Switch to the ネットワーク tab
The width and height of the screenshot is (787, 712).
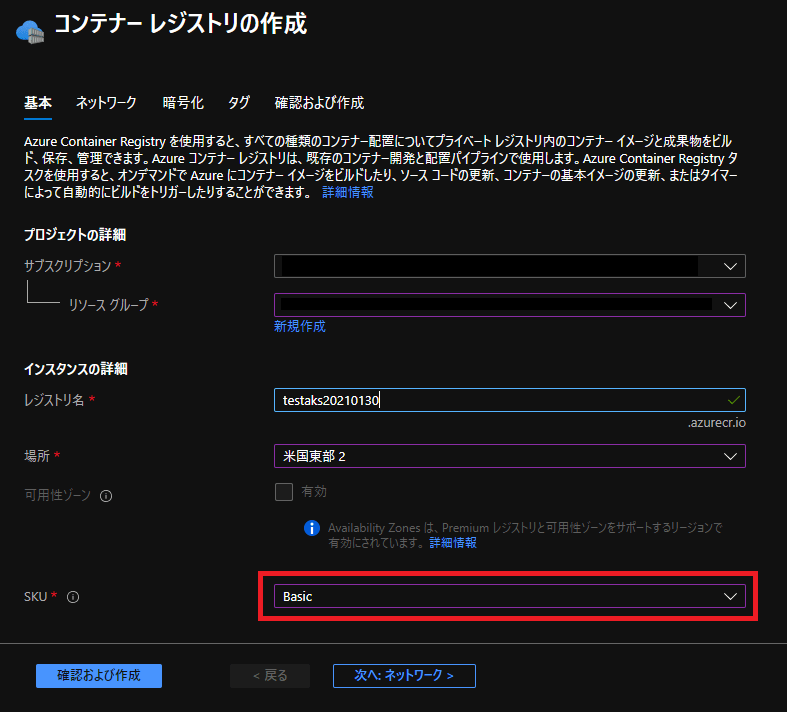106,103
